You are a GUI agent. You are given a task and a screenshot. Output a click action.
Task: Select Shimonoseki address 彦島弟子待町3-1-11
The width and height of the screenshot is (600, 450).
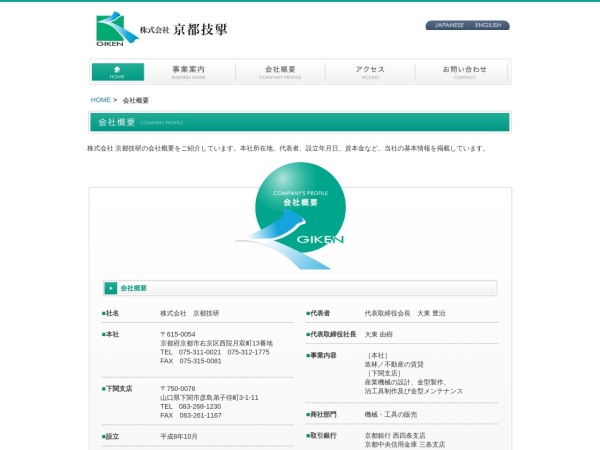209,398
